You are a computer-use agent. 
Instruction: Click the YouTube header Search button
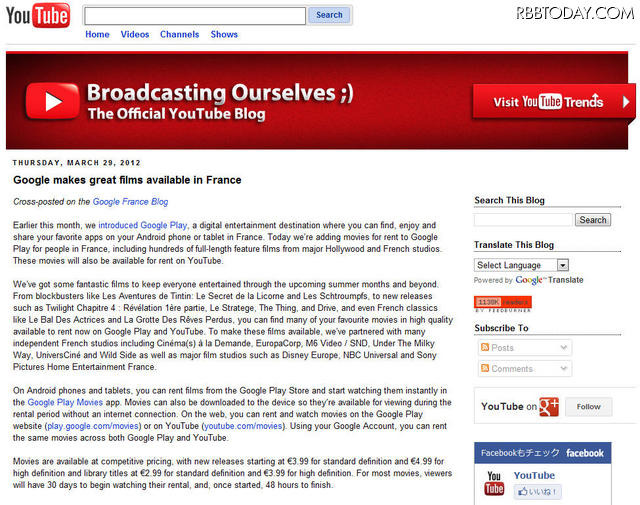[329, 15]
